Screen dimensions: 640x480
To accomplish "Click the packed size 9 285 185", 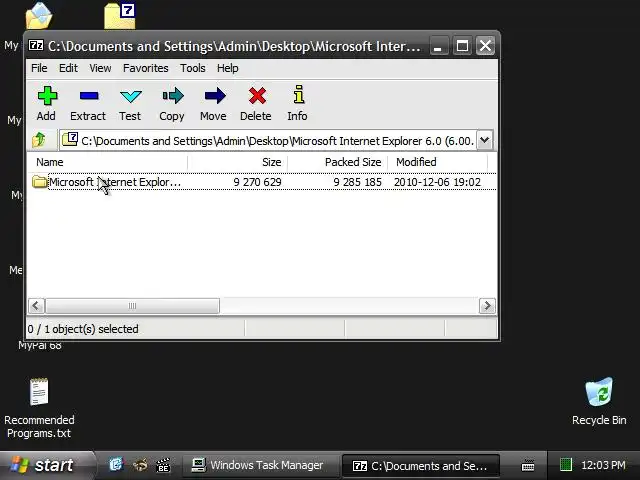I will point(357,182).
